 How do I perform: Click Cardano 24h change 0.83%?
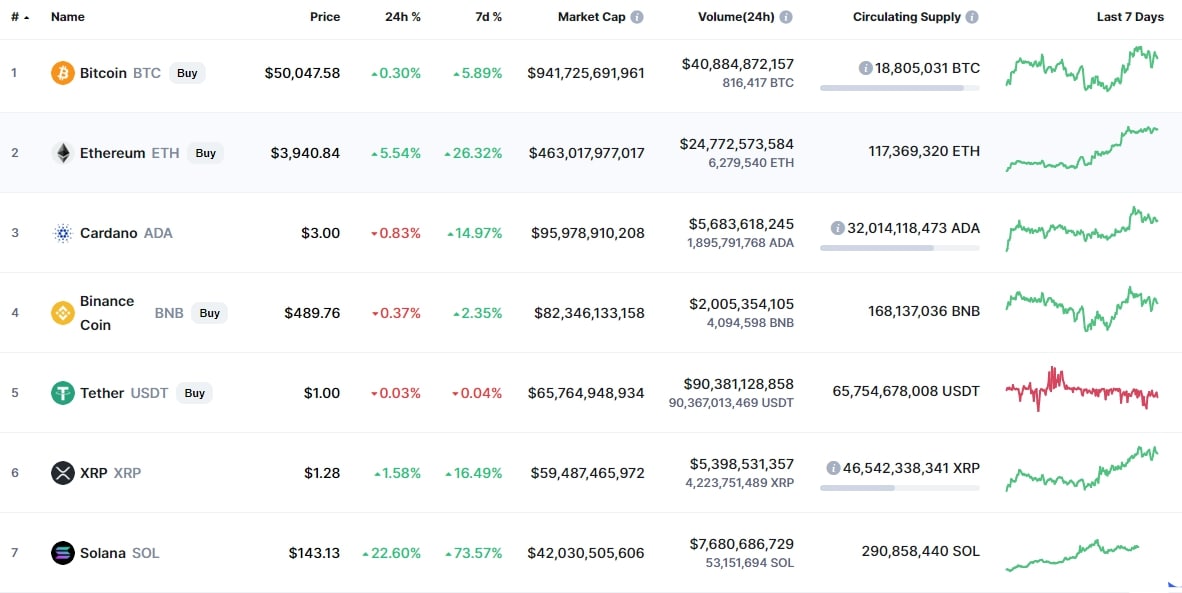[396, 233]
